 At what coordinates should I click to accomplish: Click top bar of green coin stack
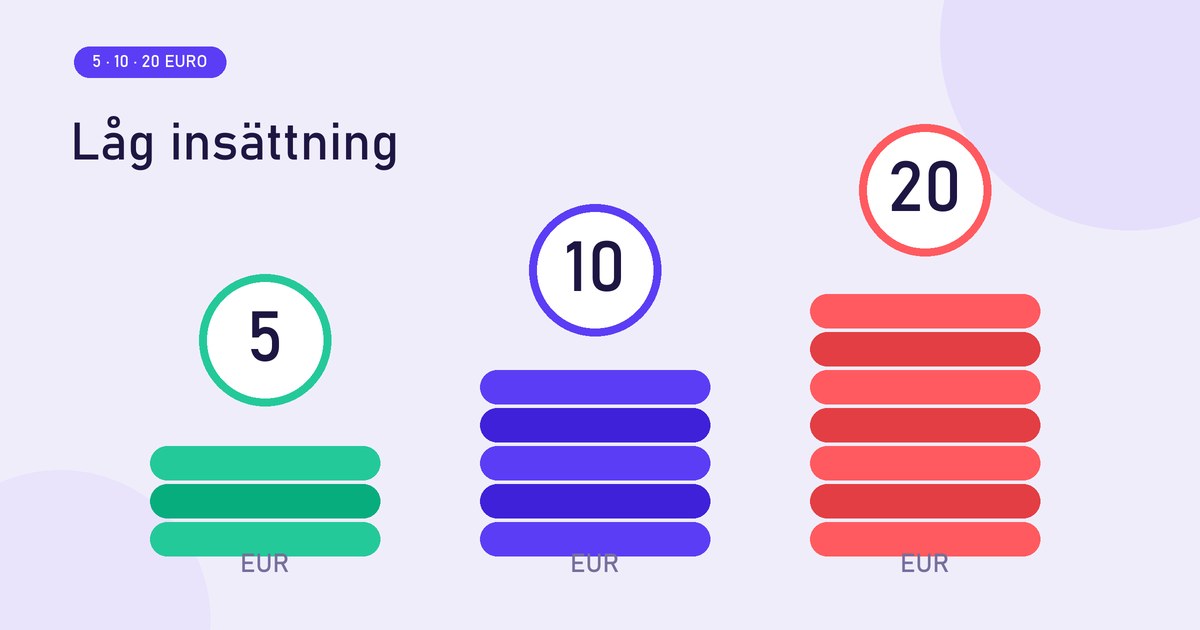tap(265, 463)
